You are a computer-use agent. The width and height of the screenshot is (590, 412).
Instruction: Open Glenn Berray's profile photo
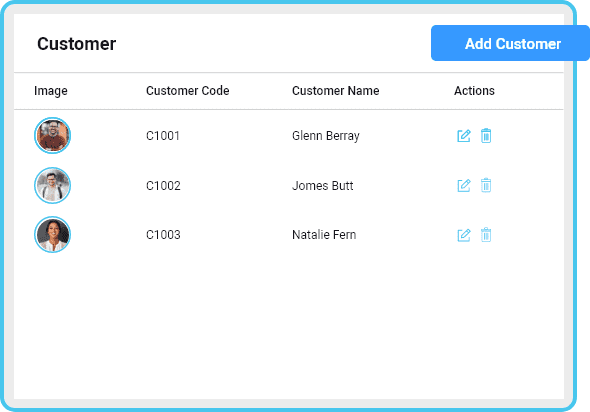point(52,135)
